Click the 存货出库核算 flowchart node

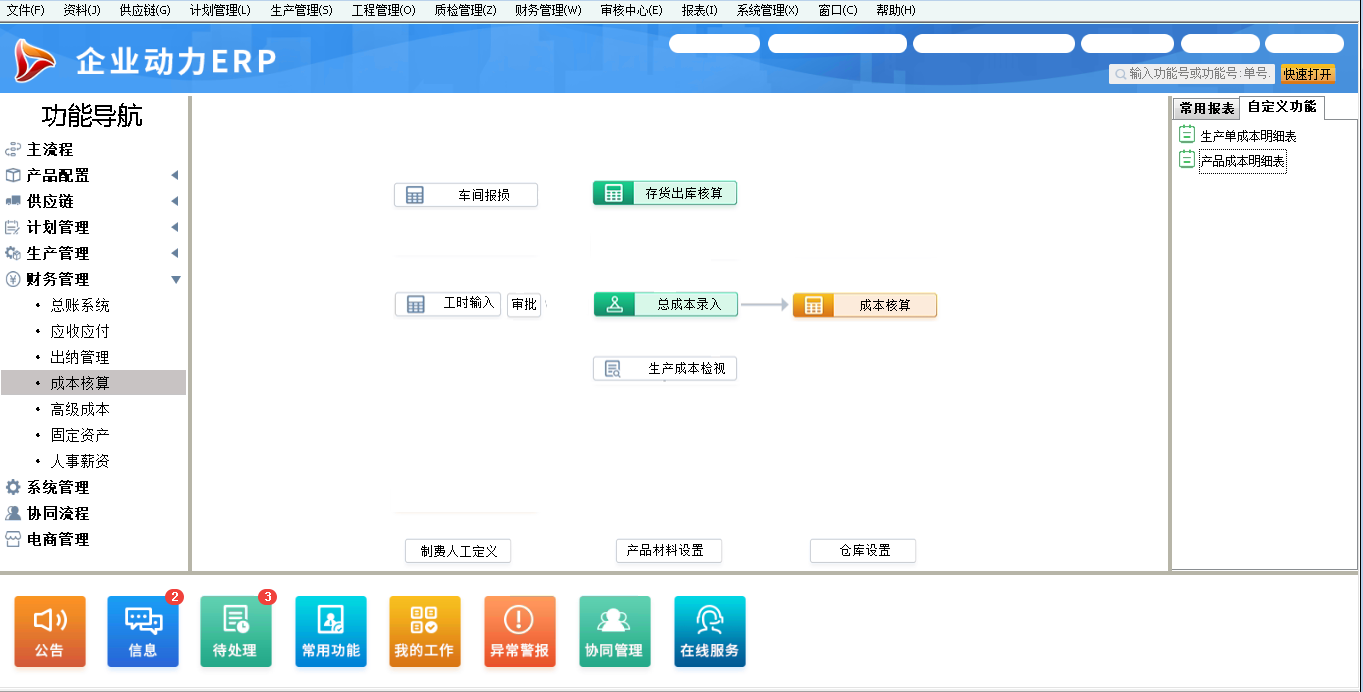[664, 192]
